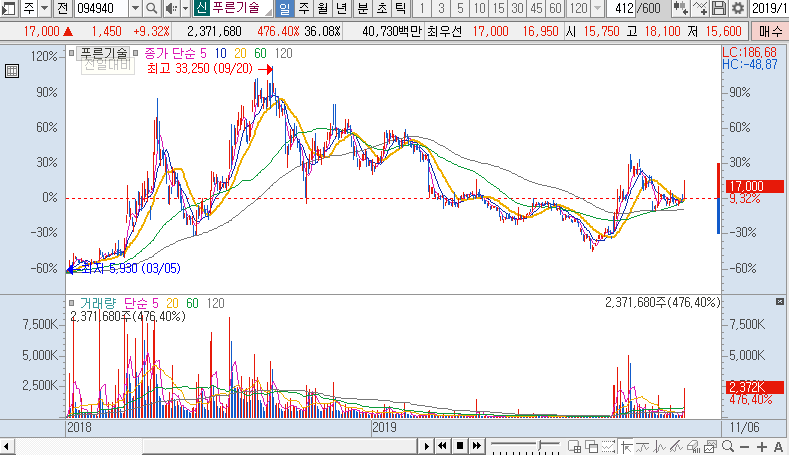789x455 pixels.
Task: Click the rewind playback button
Action: [443, 446]
